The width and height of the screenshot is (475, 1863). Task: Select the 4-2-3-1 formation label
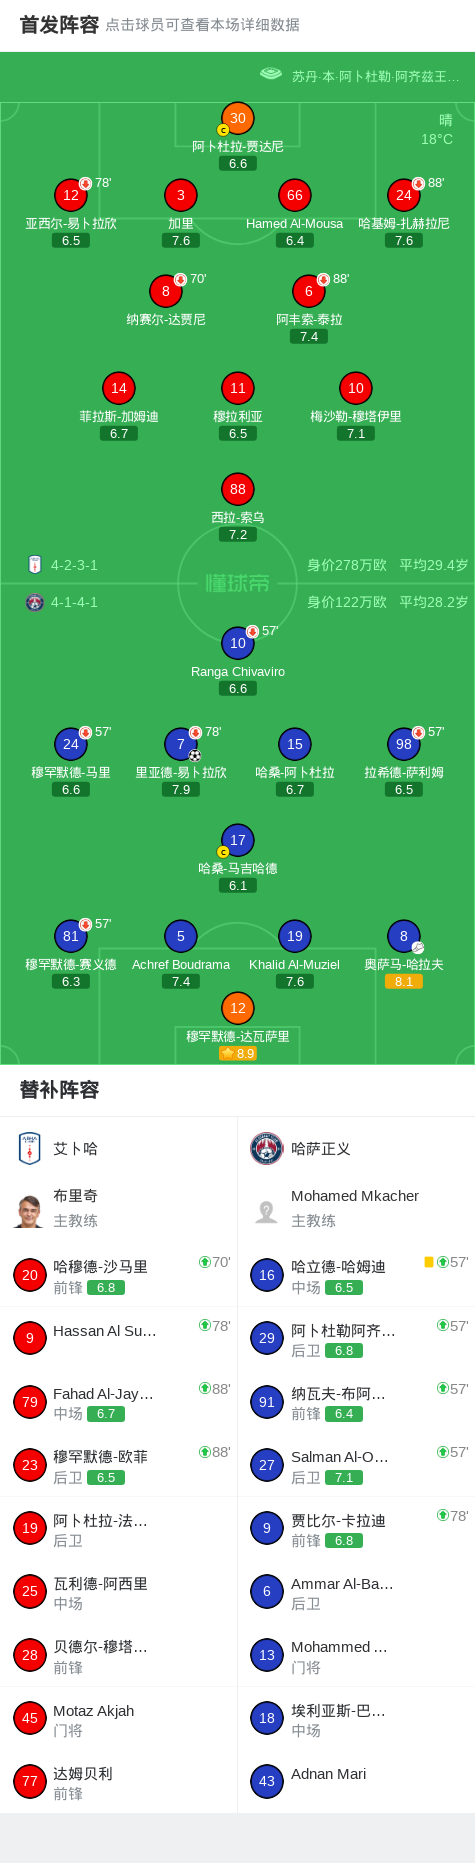click(74, 565)
